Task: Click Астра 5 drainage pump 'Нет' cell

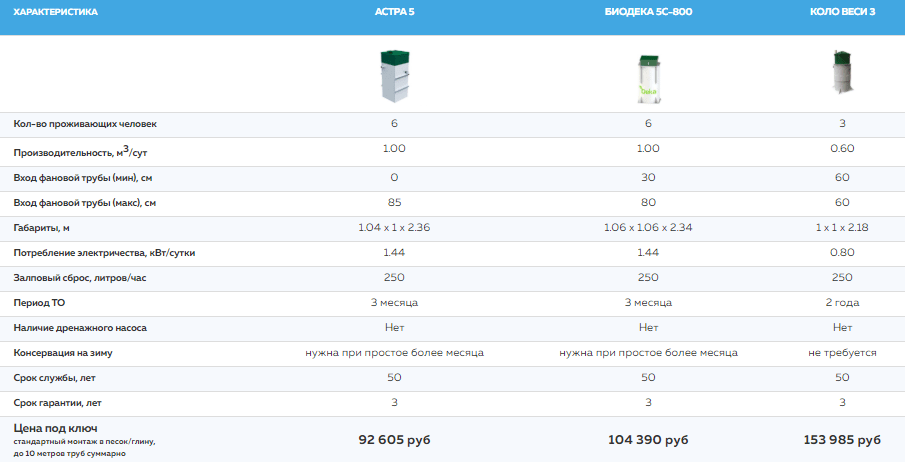Action: [395, 327]
